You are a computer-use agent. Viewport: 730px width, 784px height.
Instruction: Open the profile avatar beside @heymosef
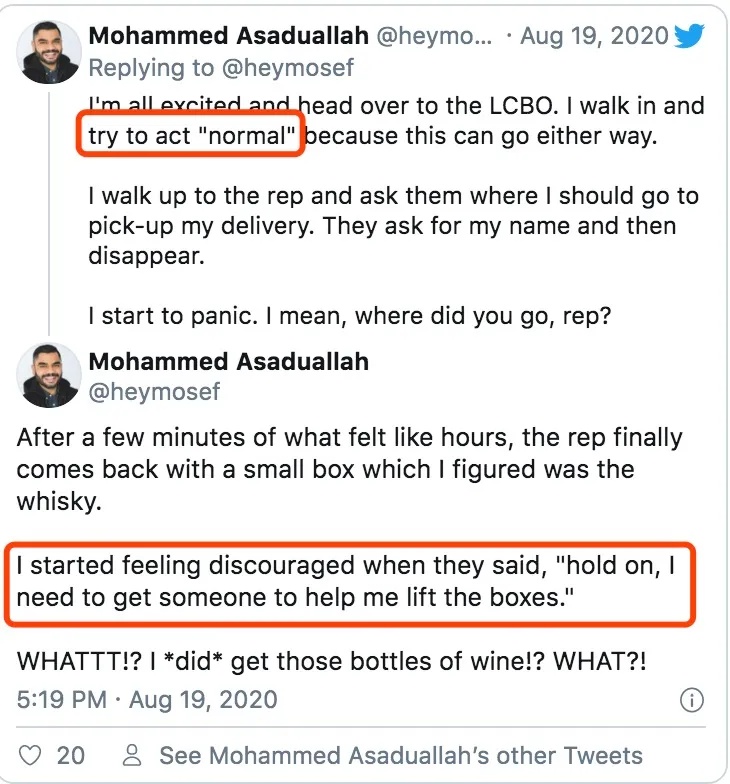(49, 375)
